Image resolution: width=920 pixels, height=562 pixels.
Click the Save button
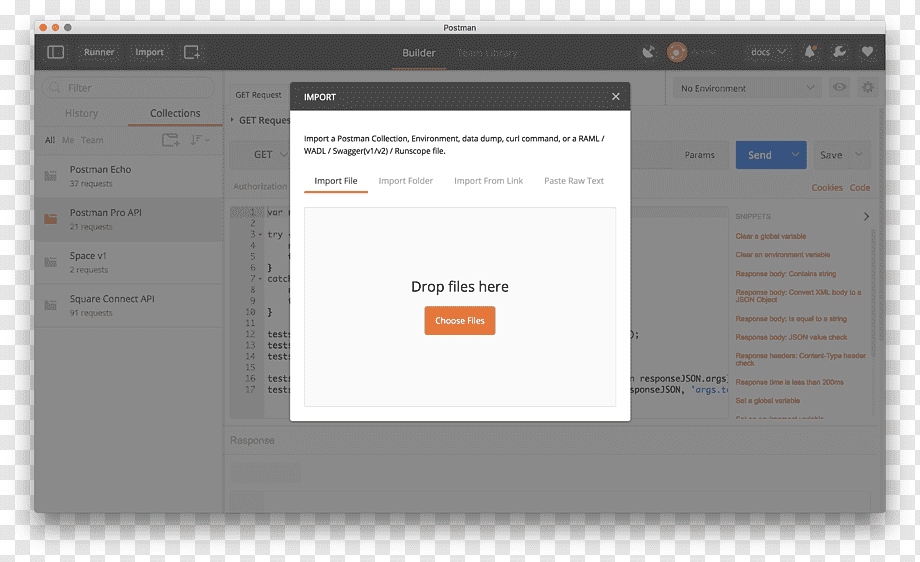831,155
